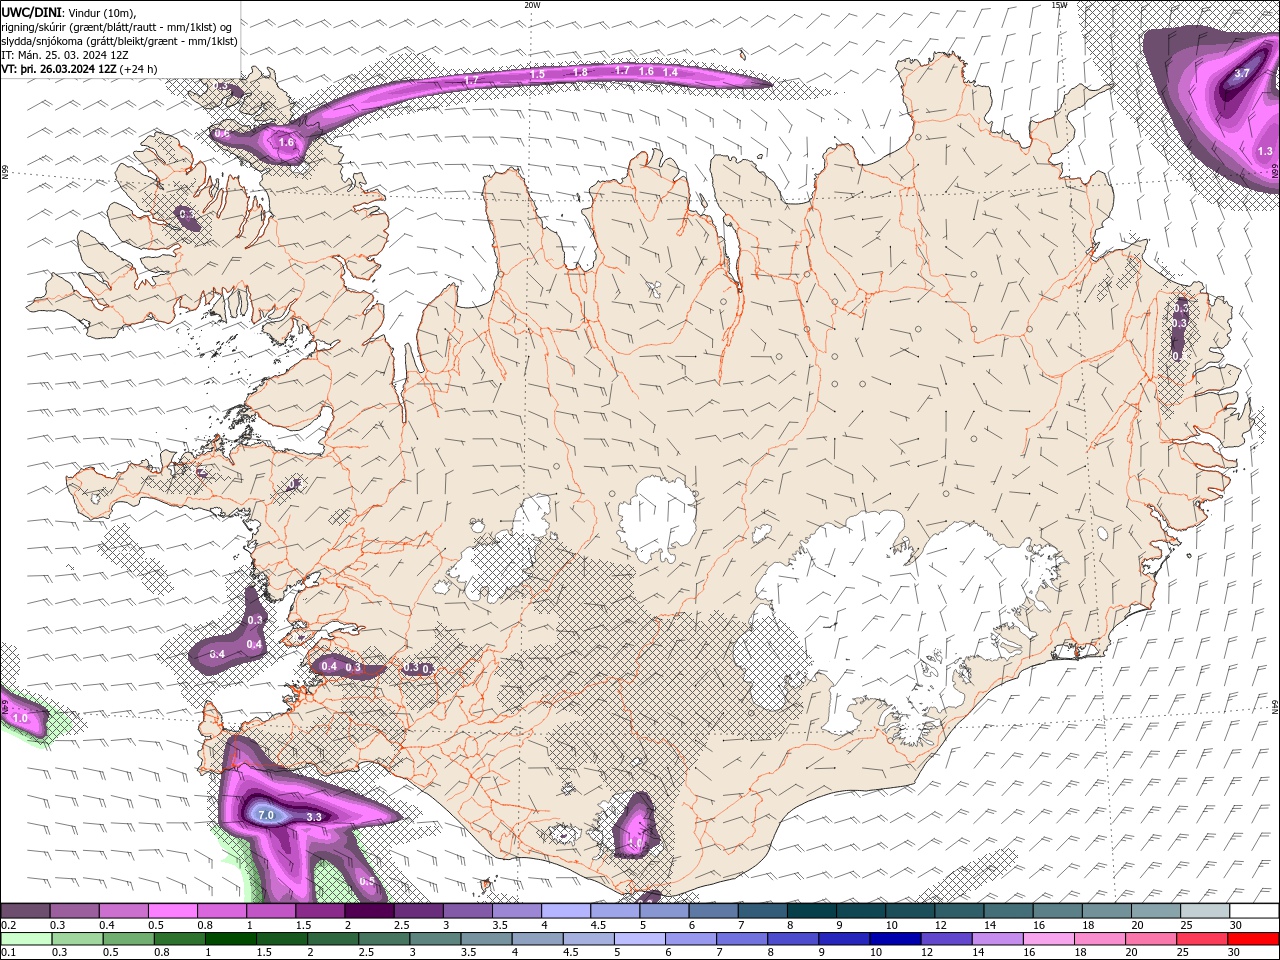Image resolution: width=1280 pixels, height=960 pixels.
Task: Click the lightest green swatch starting the rain legend
Action: [25, 939]
